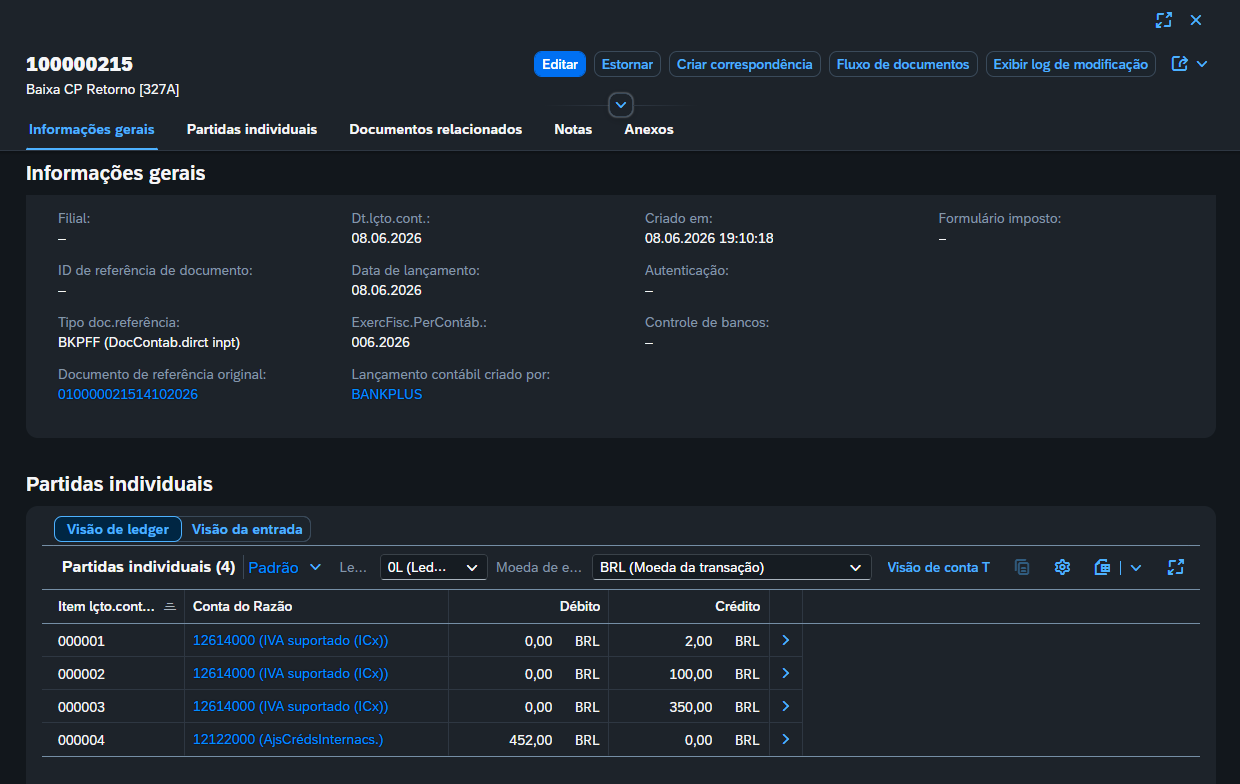Open original reference document 010000021514102026 link
1240x784 pixels.
[128, 394]
